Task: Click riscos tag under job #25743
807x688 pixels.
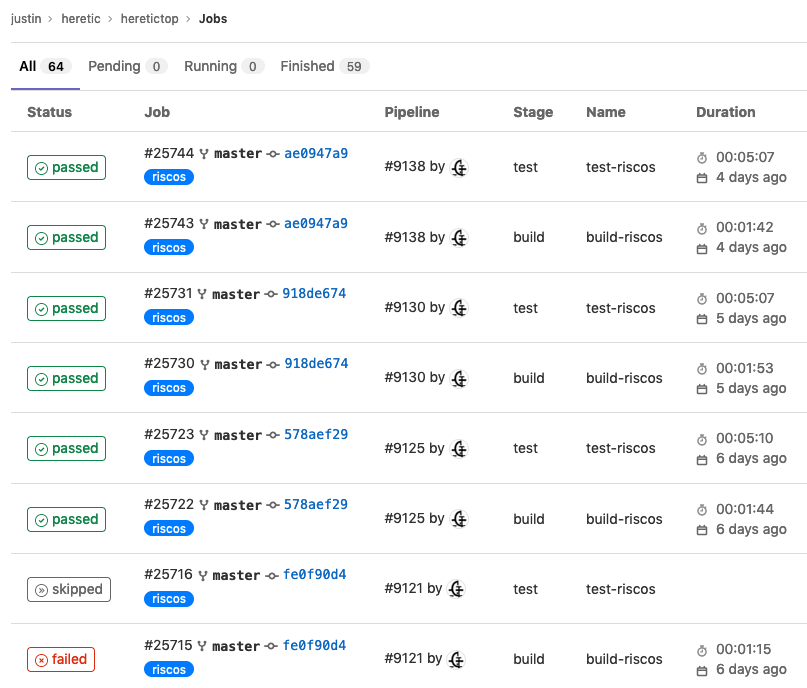Action: pos(169,247)
